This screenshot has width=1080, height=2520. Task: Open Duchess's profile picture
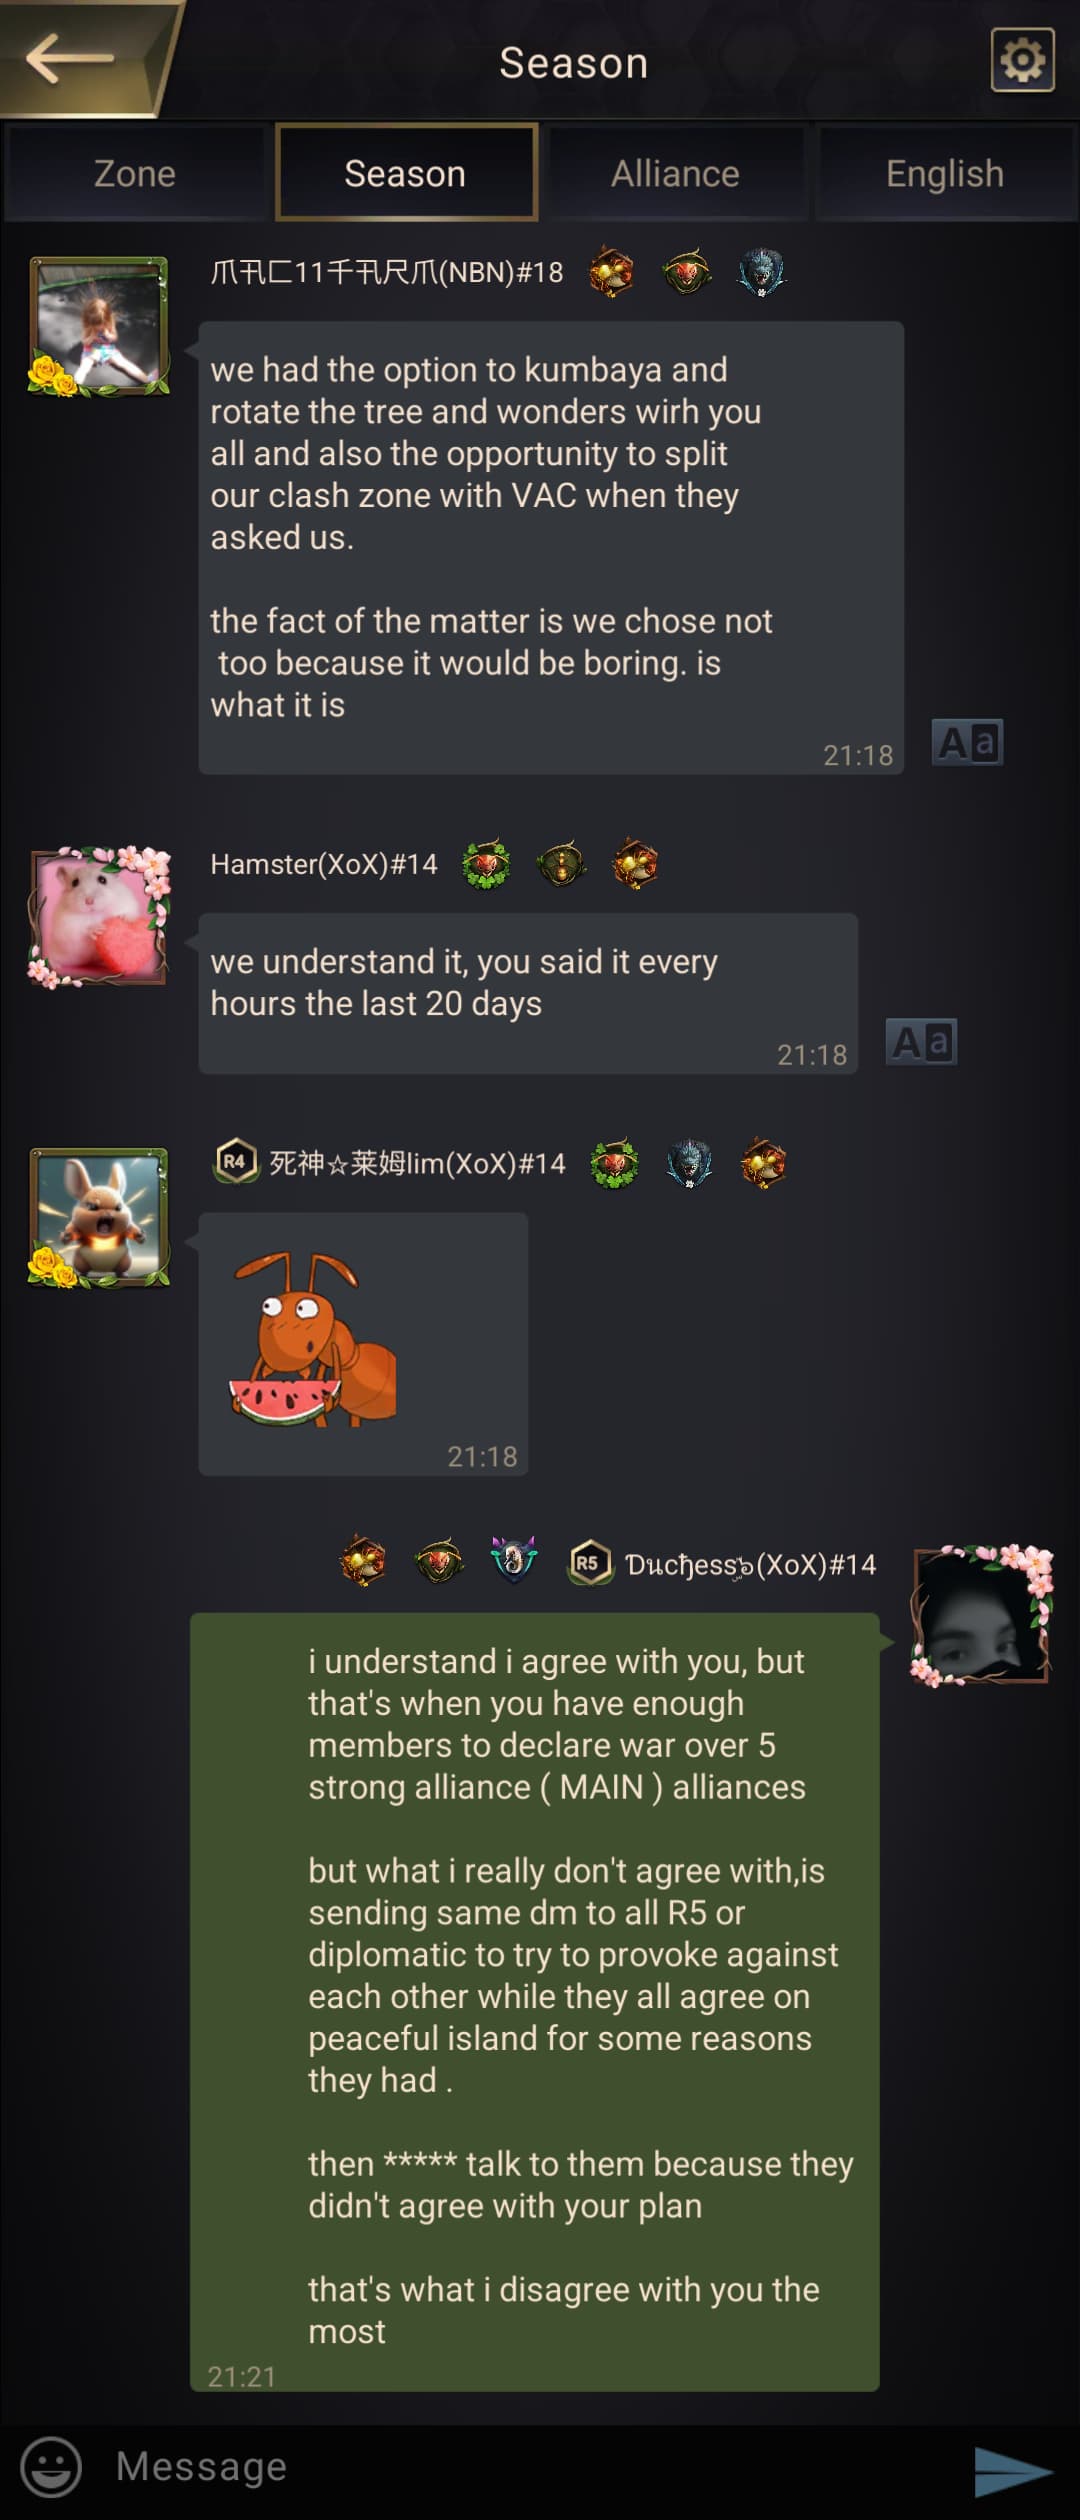tap(982, 1615)
